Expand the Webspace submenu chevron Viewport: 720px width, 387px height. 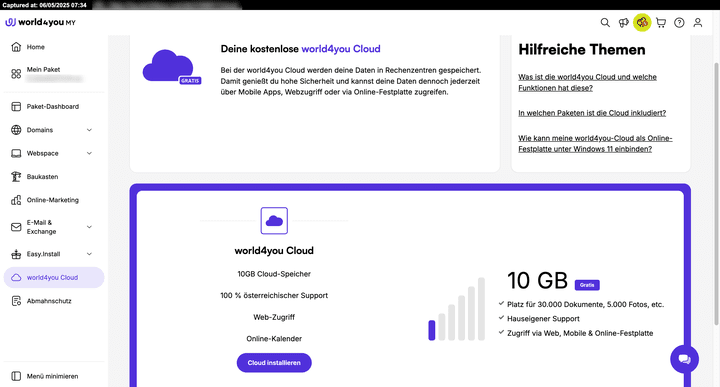click(x=89, y=153)
